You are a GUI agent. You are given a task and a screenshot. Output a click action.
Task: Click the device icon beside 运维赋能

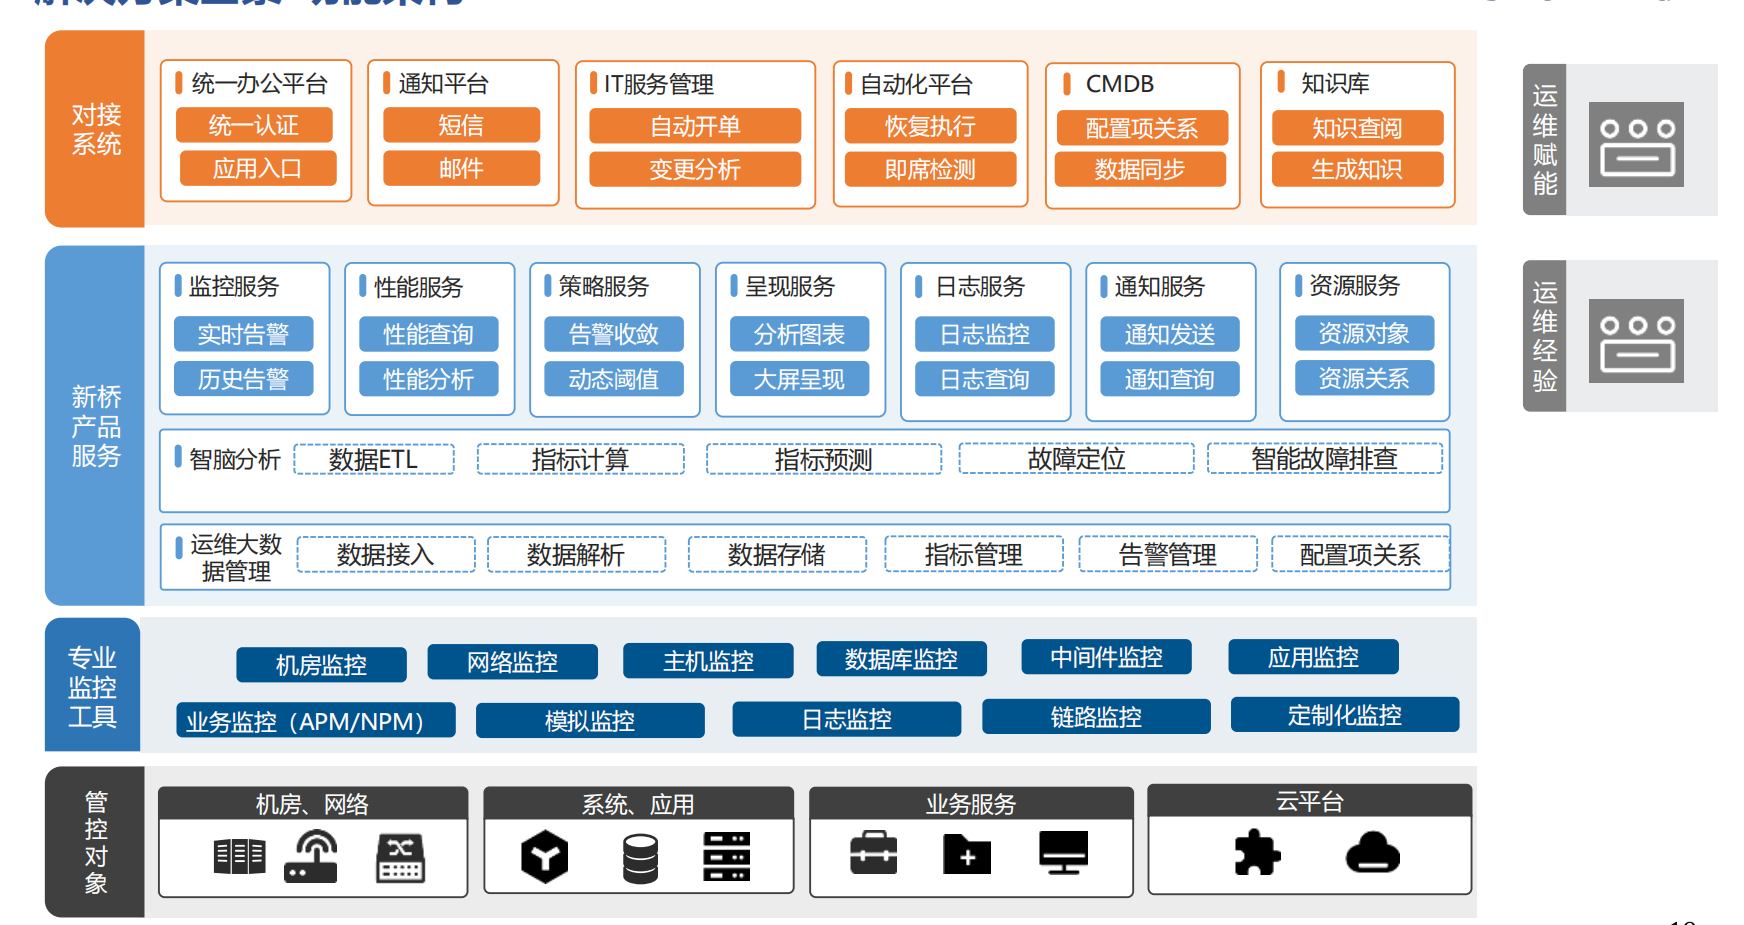1636,145
